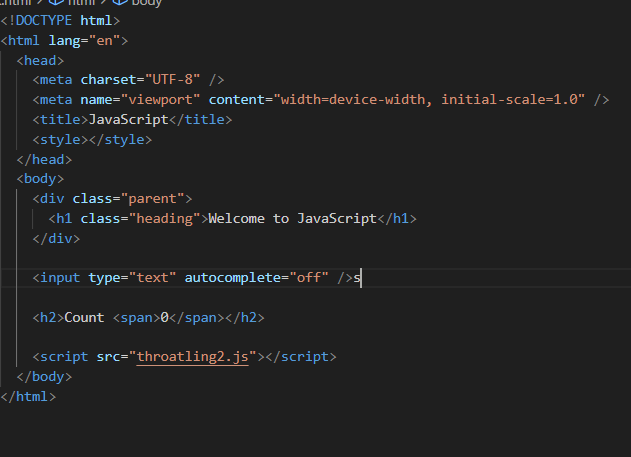Click the opening style tag
Screen dimensions: 631x457
click(x=60, y=140)
